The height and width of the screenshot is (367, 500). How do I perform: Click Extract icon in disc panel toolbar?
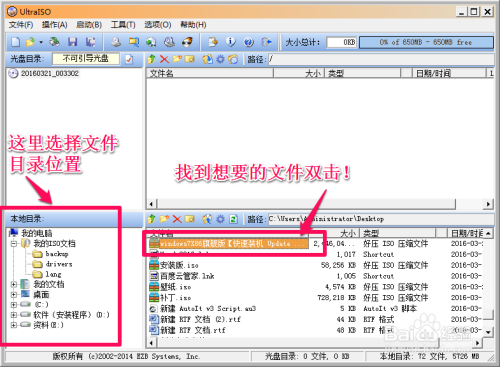pyautogui.click(x=207, y=59)
